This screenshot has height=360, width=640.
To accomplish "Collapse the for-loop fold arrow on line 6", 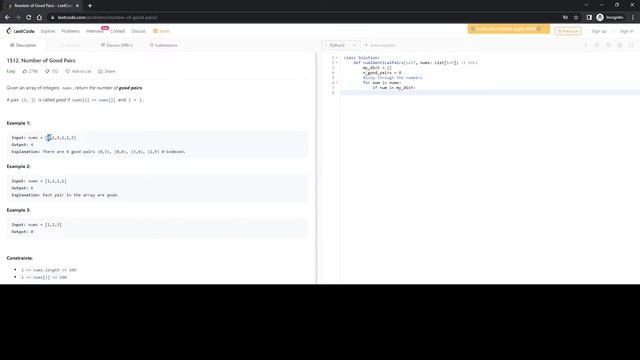I will (337, 83).
